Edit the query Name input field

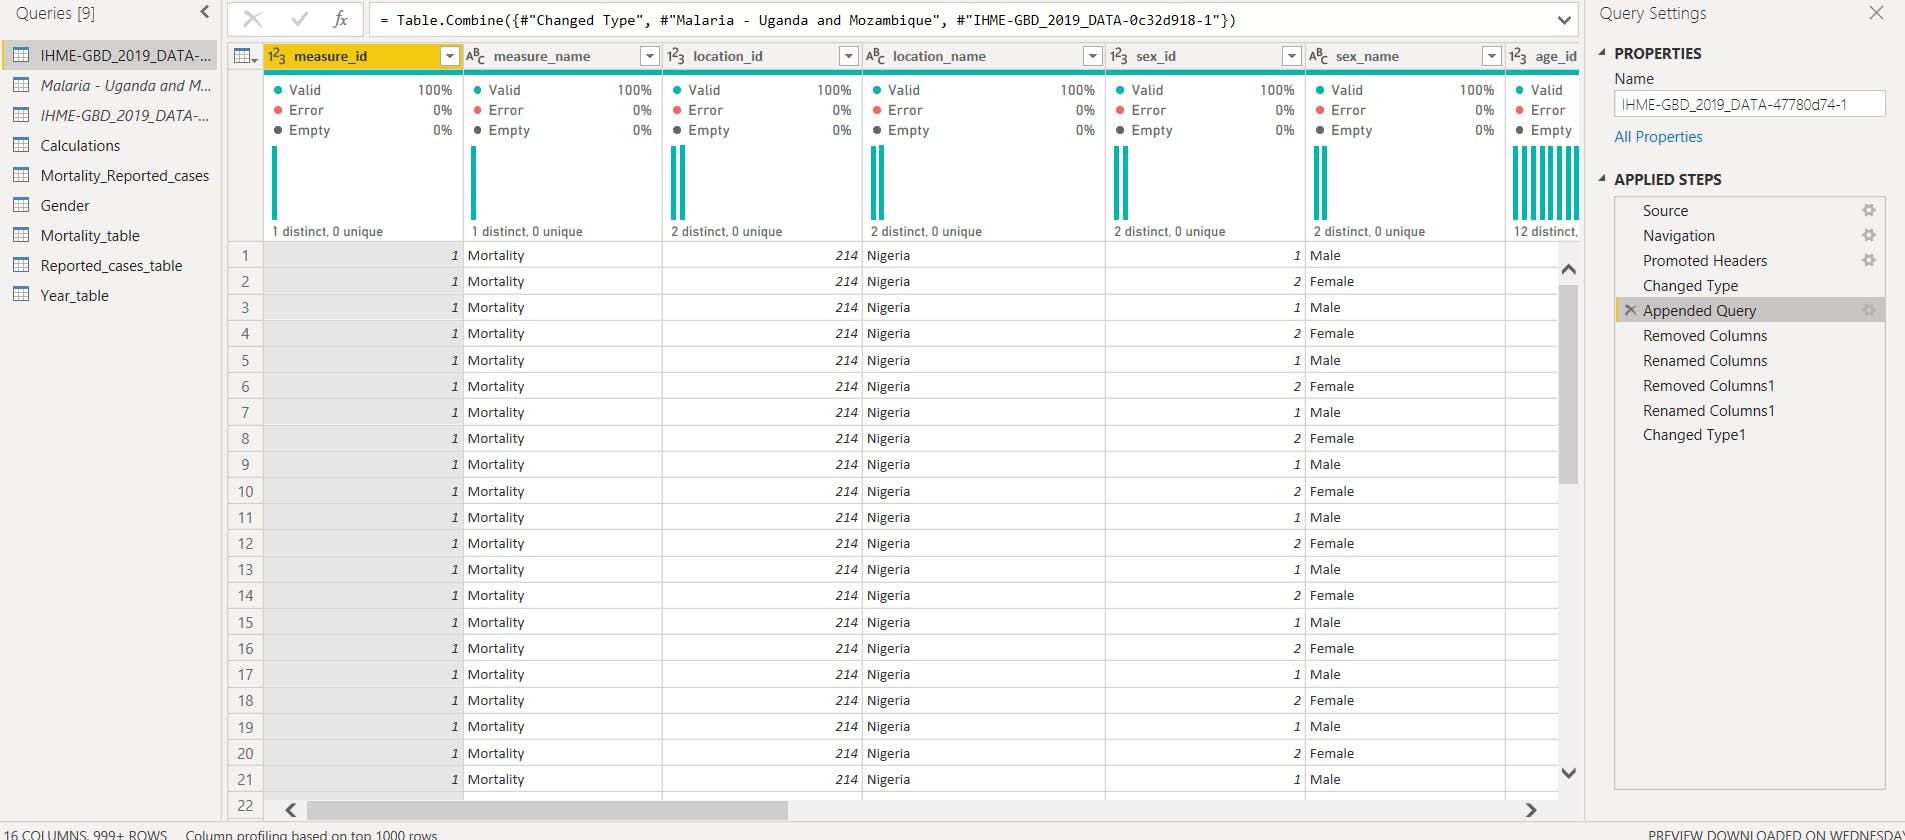pyautogui.click(x=1749, y=104)
